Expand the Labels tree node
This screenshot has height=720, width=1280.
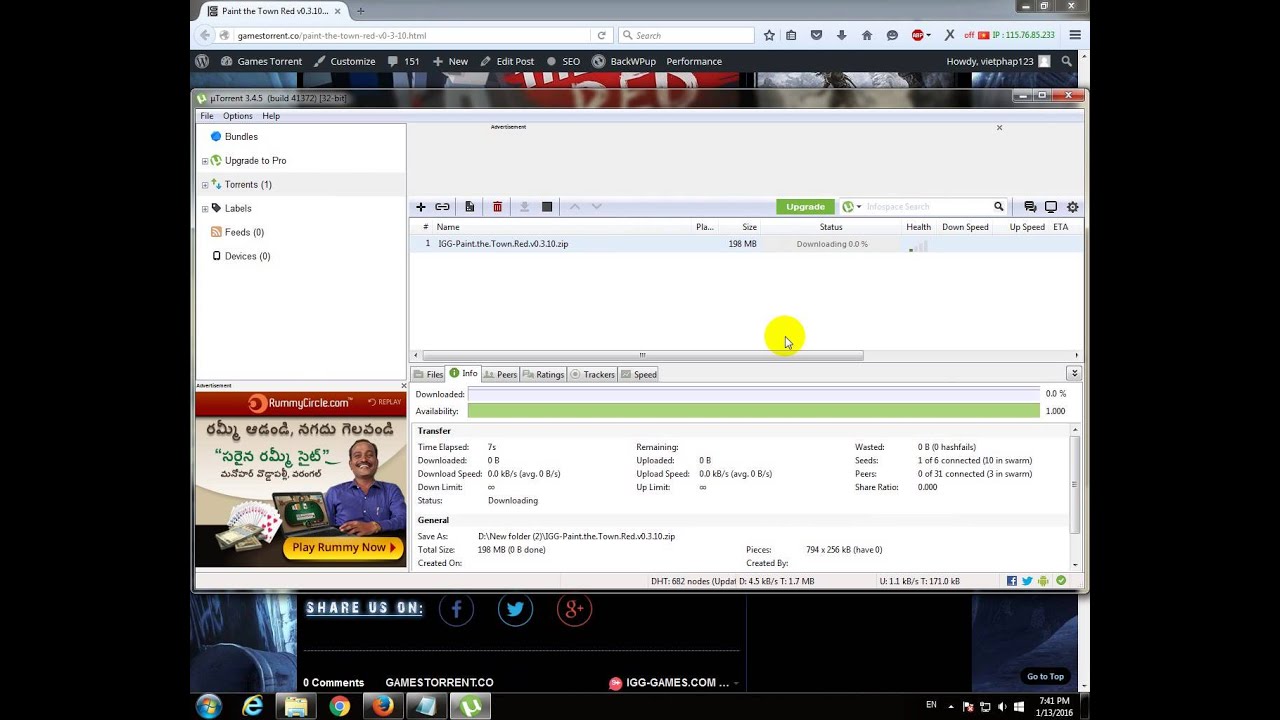pos(205,209)
